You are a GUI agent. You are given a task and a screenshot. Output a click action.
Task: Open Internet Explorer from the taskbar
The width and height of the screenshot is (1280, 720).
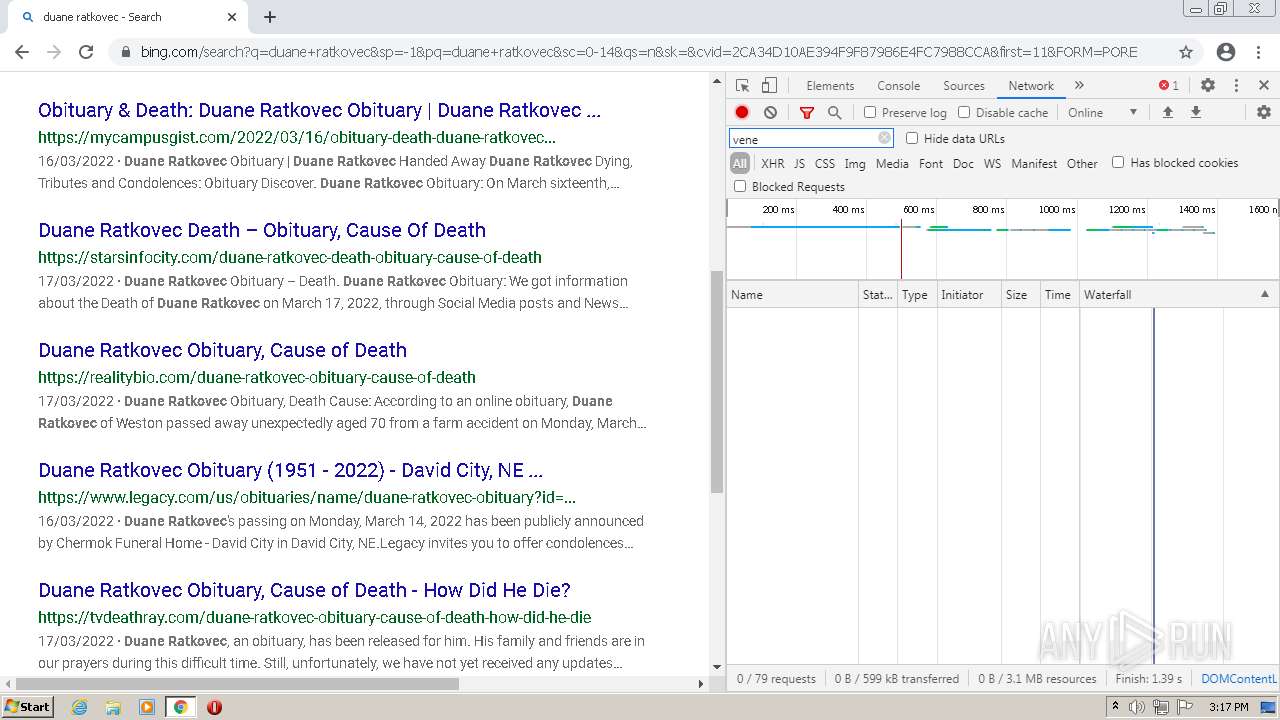pyautogui.click(x=80, y=707)
